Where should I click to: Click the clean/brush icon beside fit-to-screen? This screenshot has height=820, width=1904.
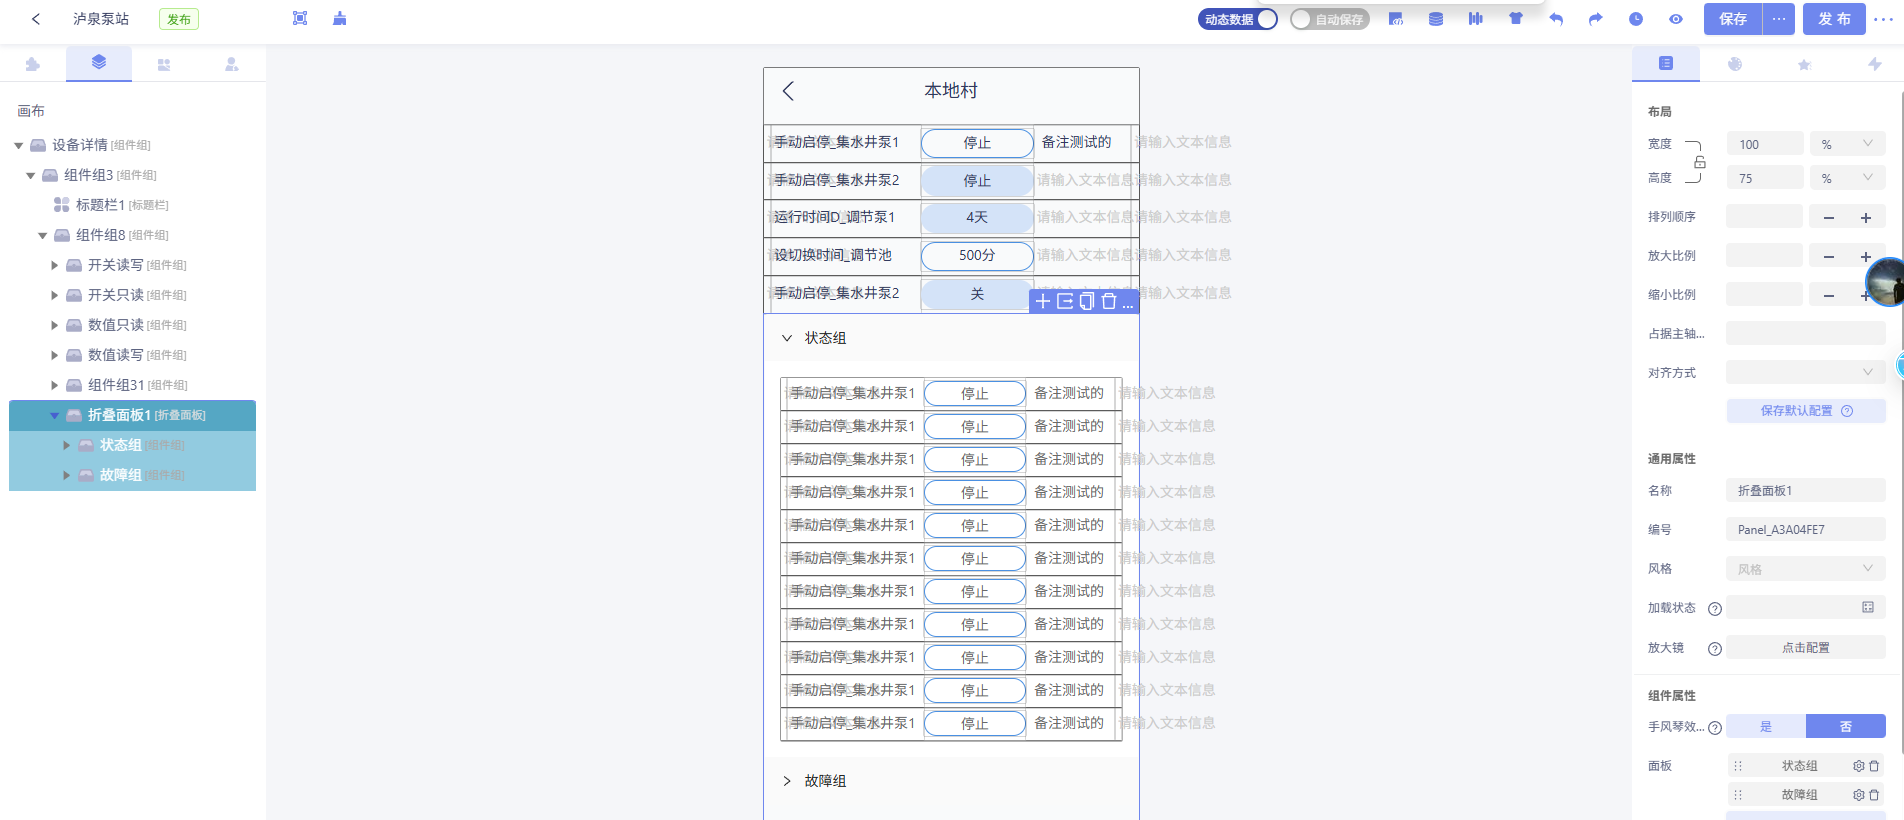click(x=340, y=18)
